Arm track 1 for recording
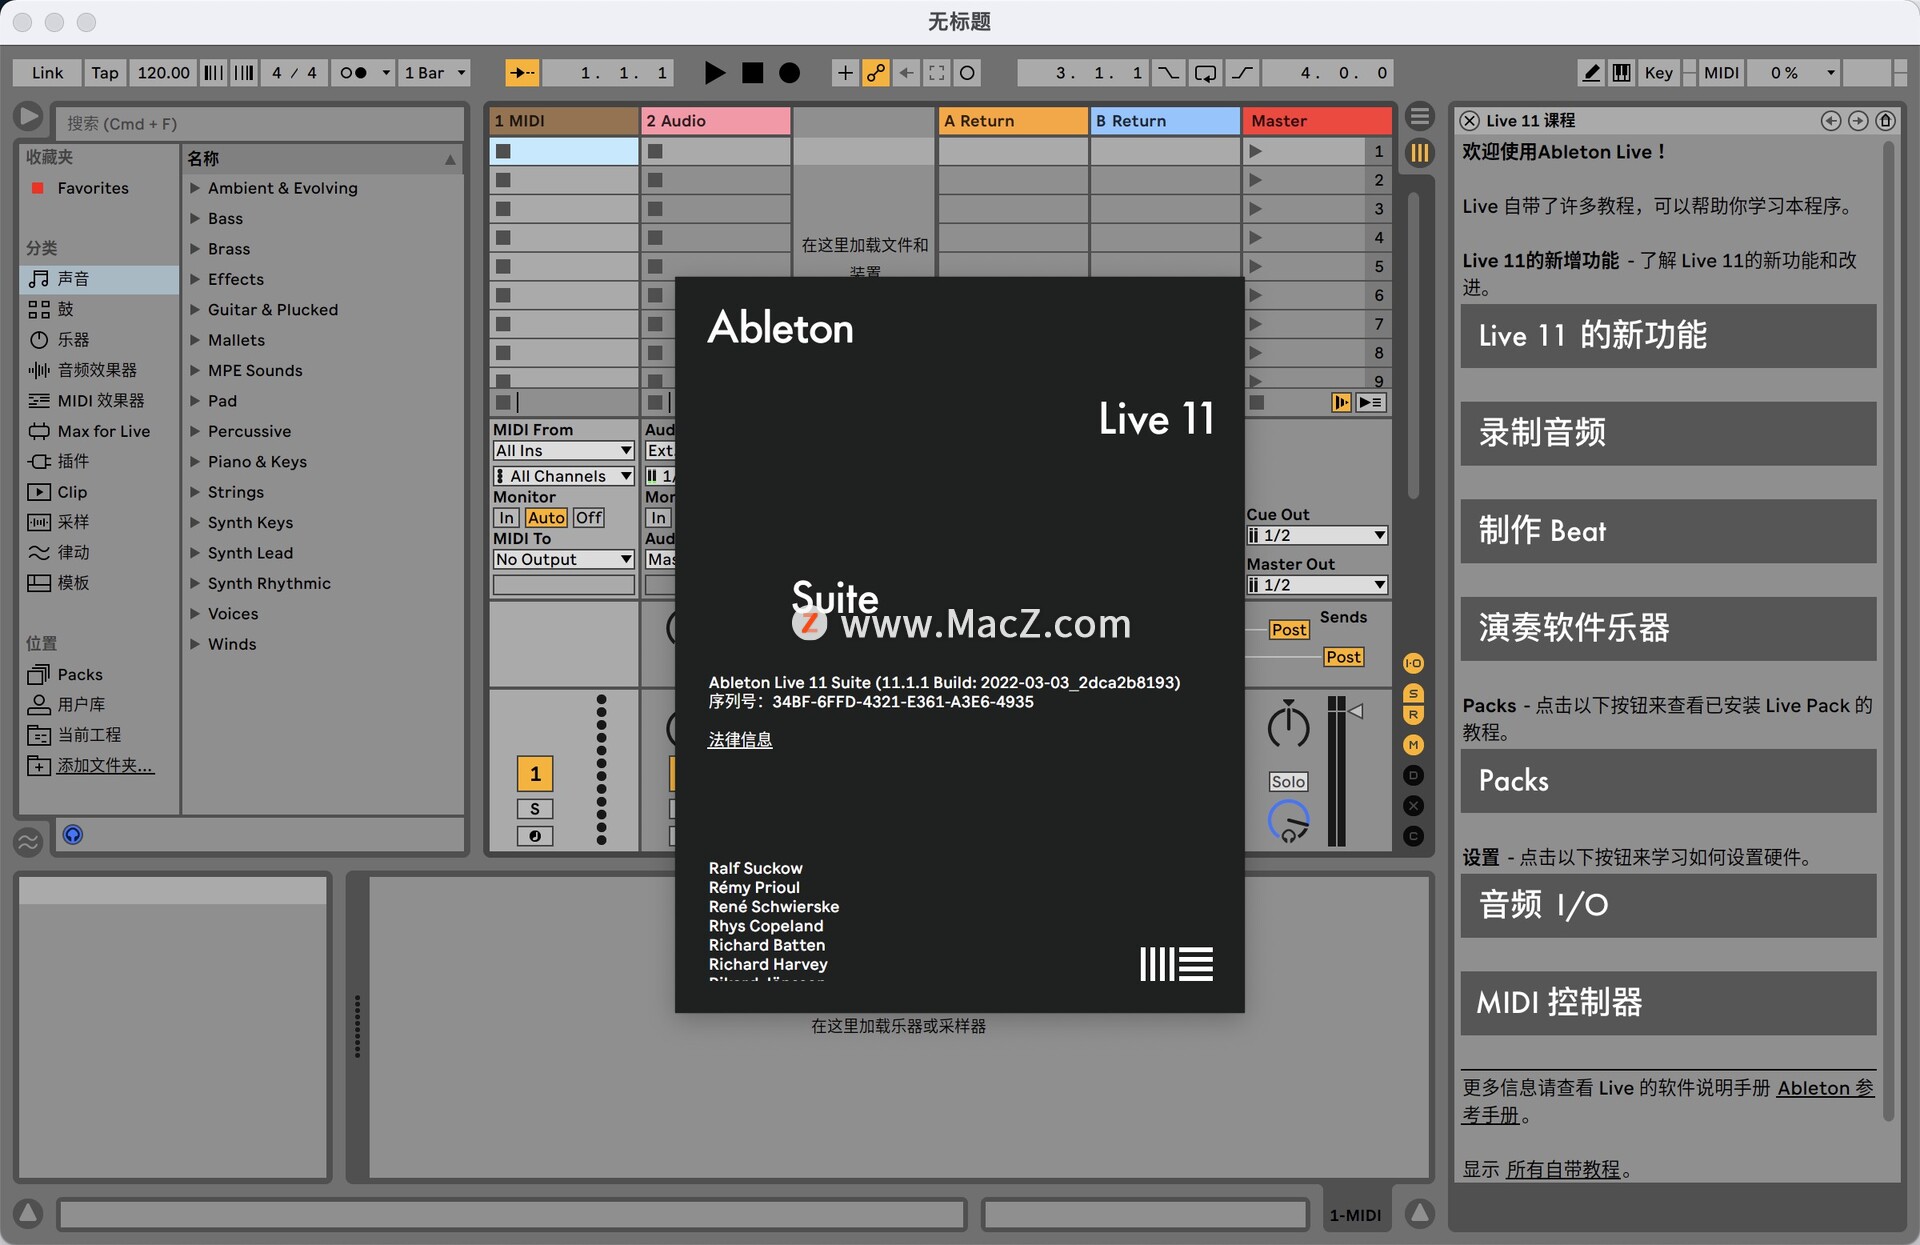Viewport: 1920px width, 1245px height. click(x=535, y=836)
